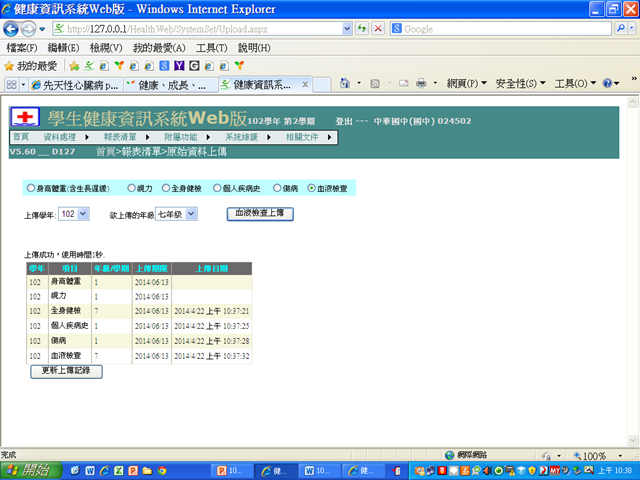Click the Home icon in command bar

pyautogui.click(x=345, y=83)
